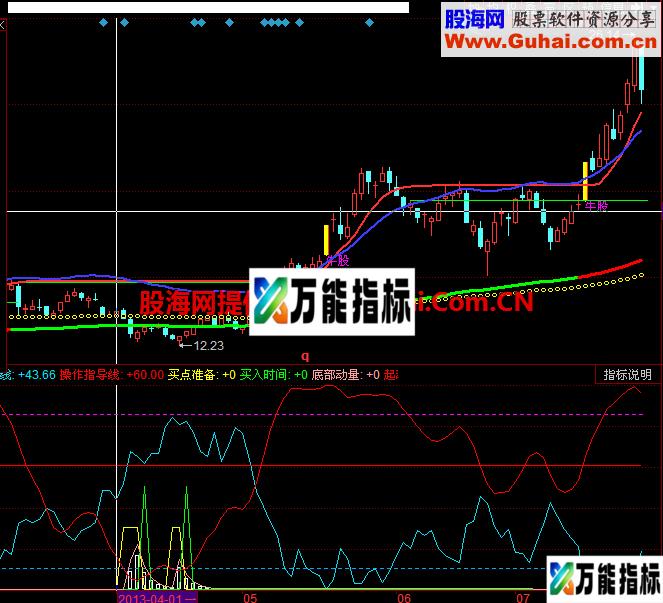Click the 06 month label on the time axis
Image resolution: width=663 pixels, height=603 pixels.
click(404, 597)
